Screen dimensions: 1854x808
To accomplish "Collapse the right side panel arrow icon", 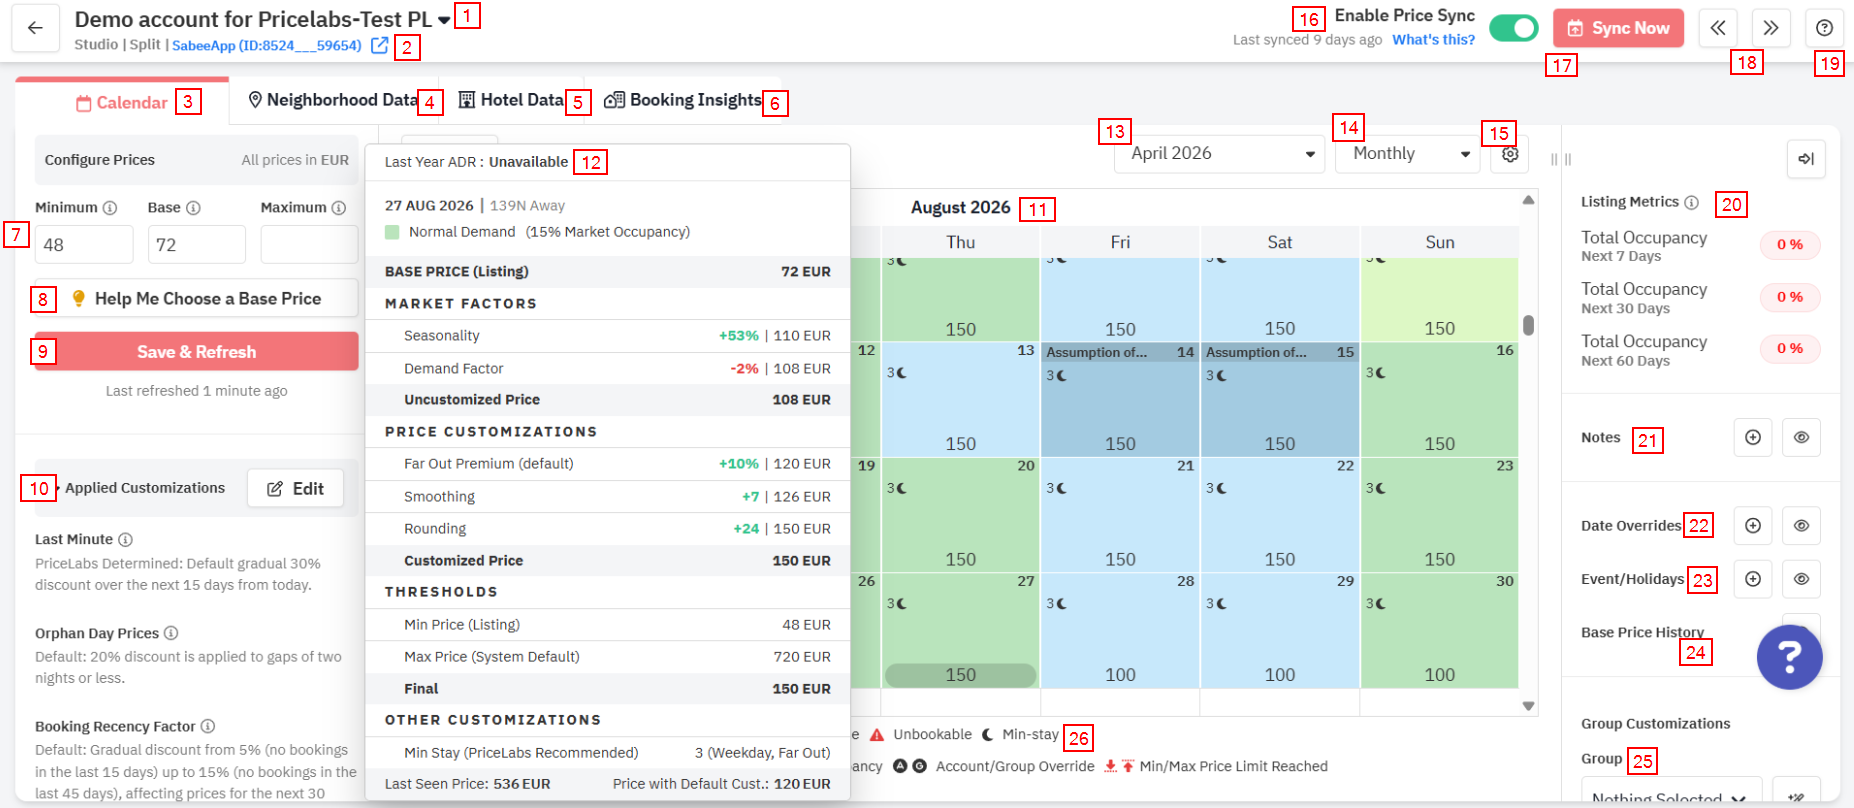I will pyautogui.click(x=1805, y=159).
